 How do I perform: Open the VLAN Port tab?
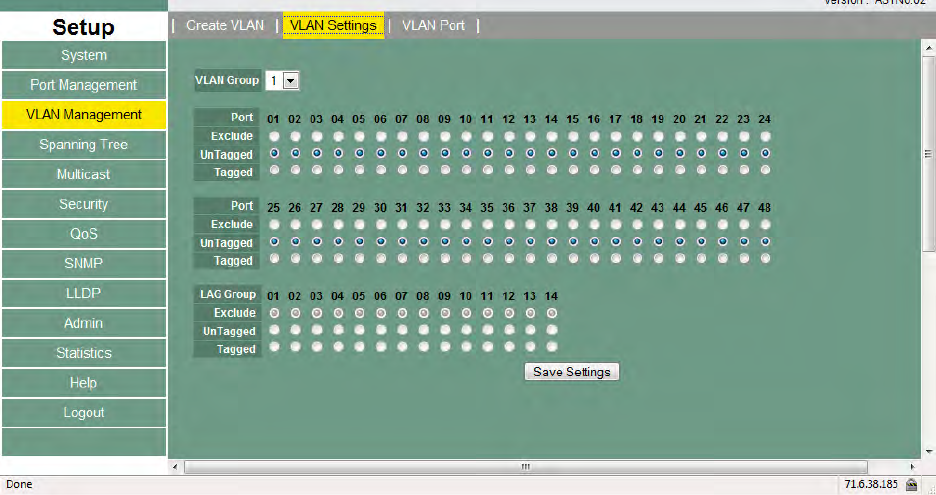click(x=433, y=25)
